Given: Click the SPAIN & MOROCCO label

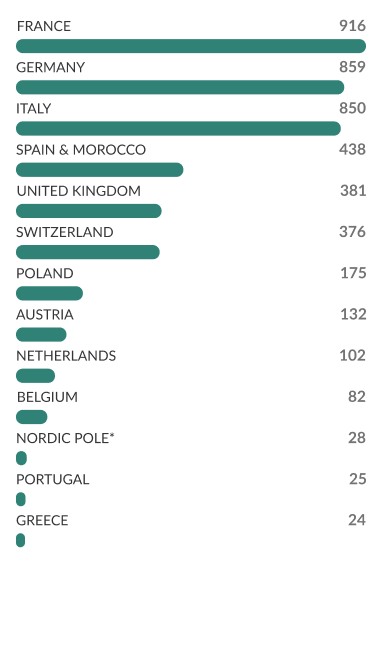Looking at the screenshot, I should 81,150.
